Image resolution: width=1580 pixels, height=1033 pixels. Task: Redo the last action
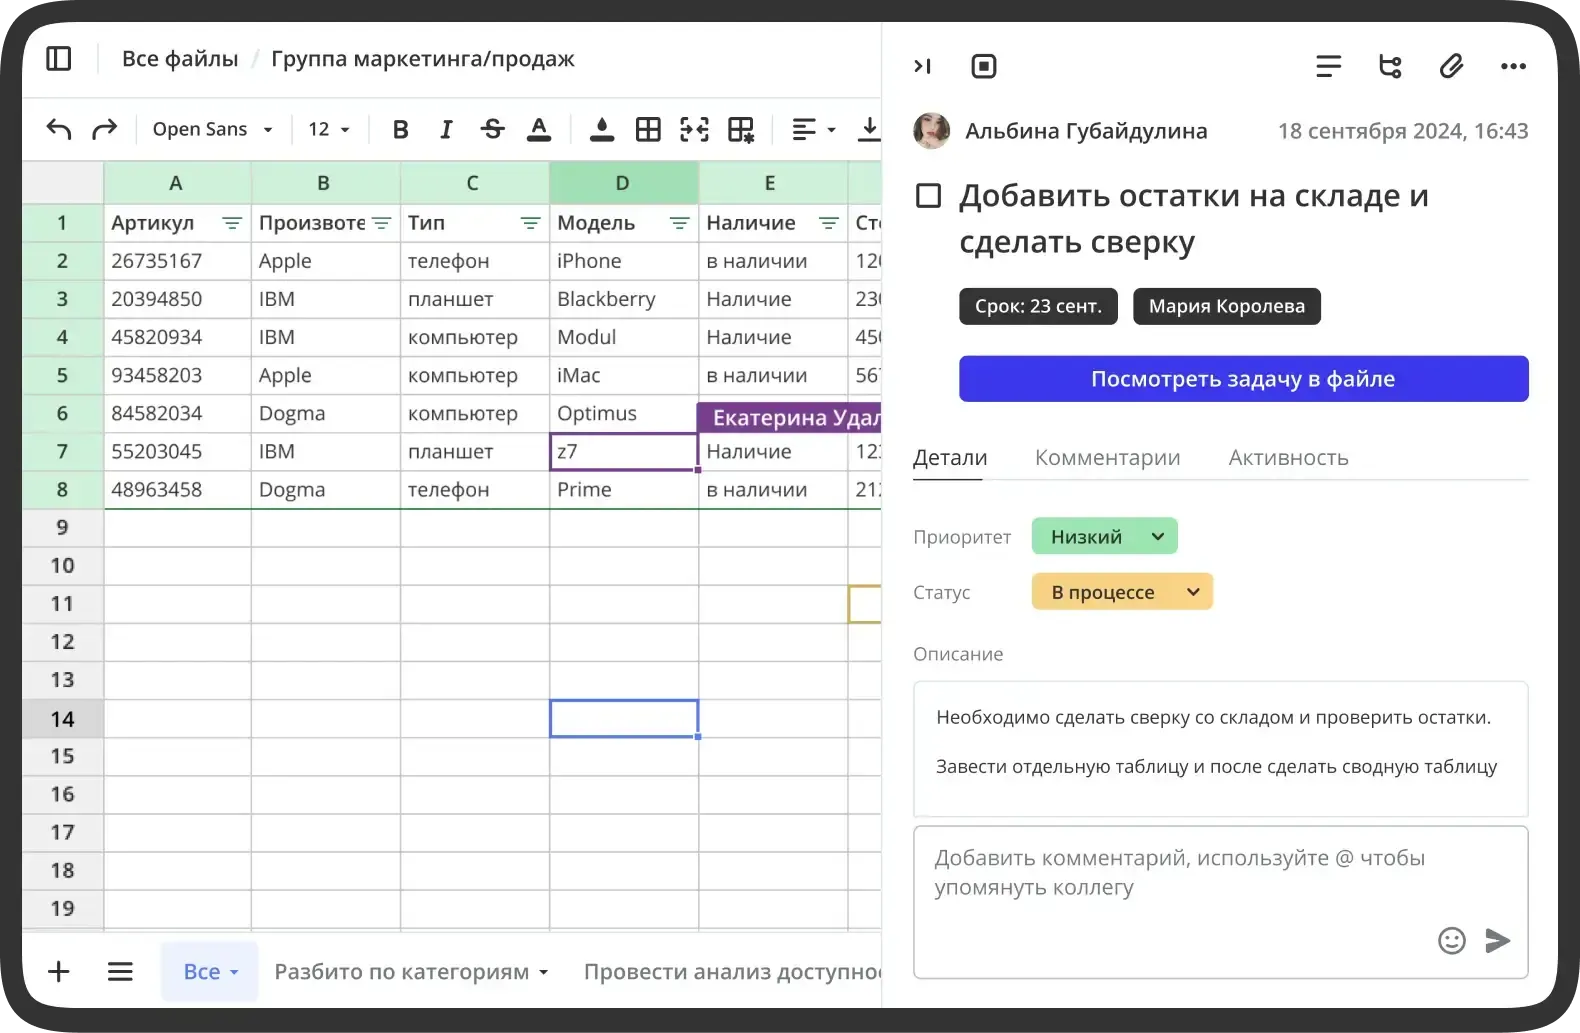104,129
